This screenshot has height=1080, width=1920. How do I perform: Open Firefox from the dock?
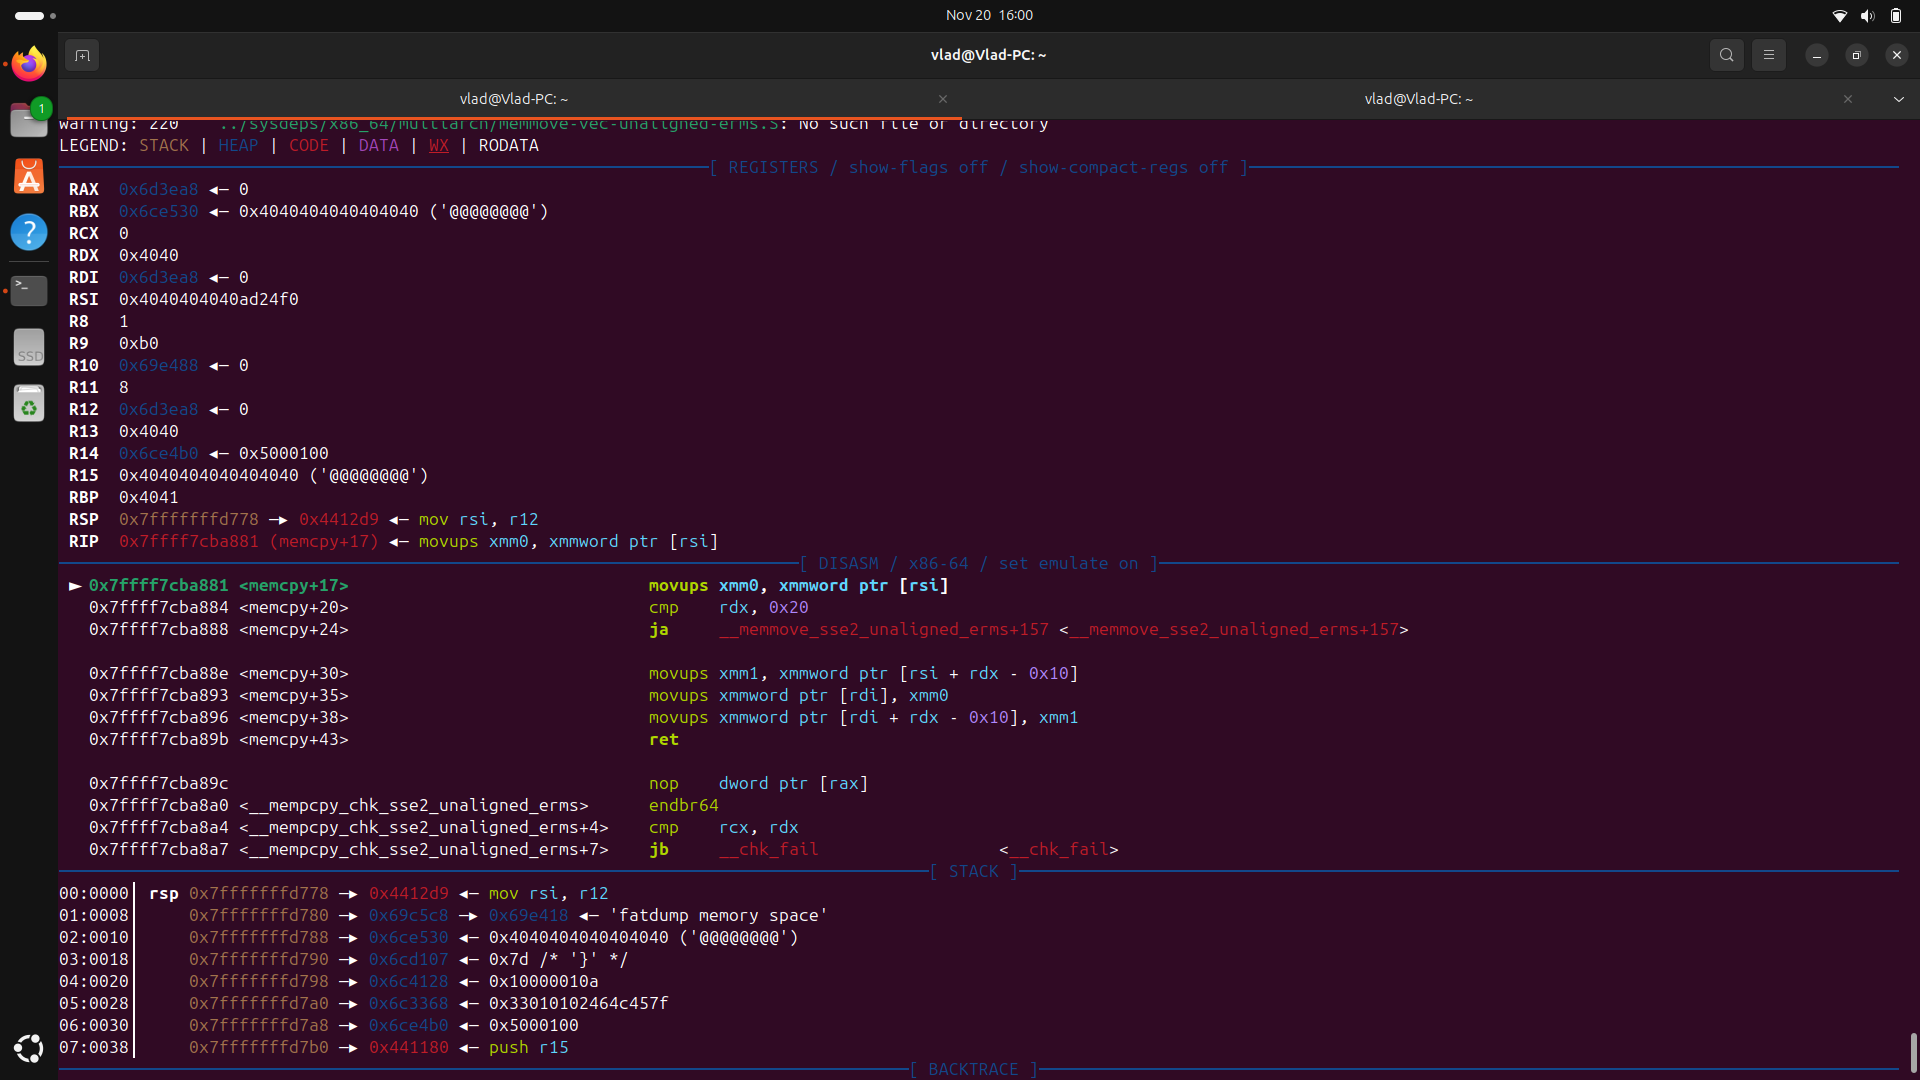[x=29, y=64]
